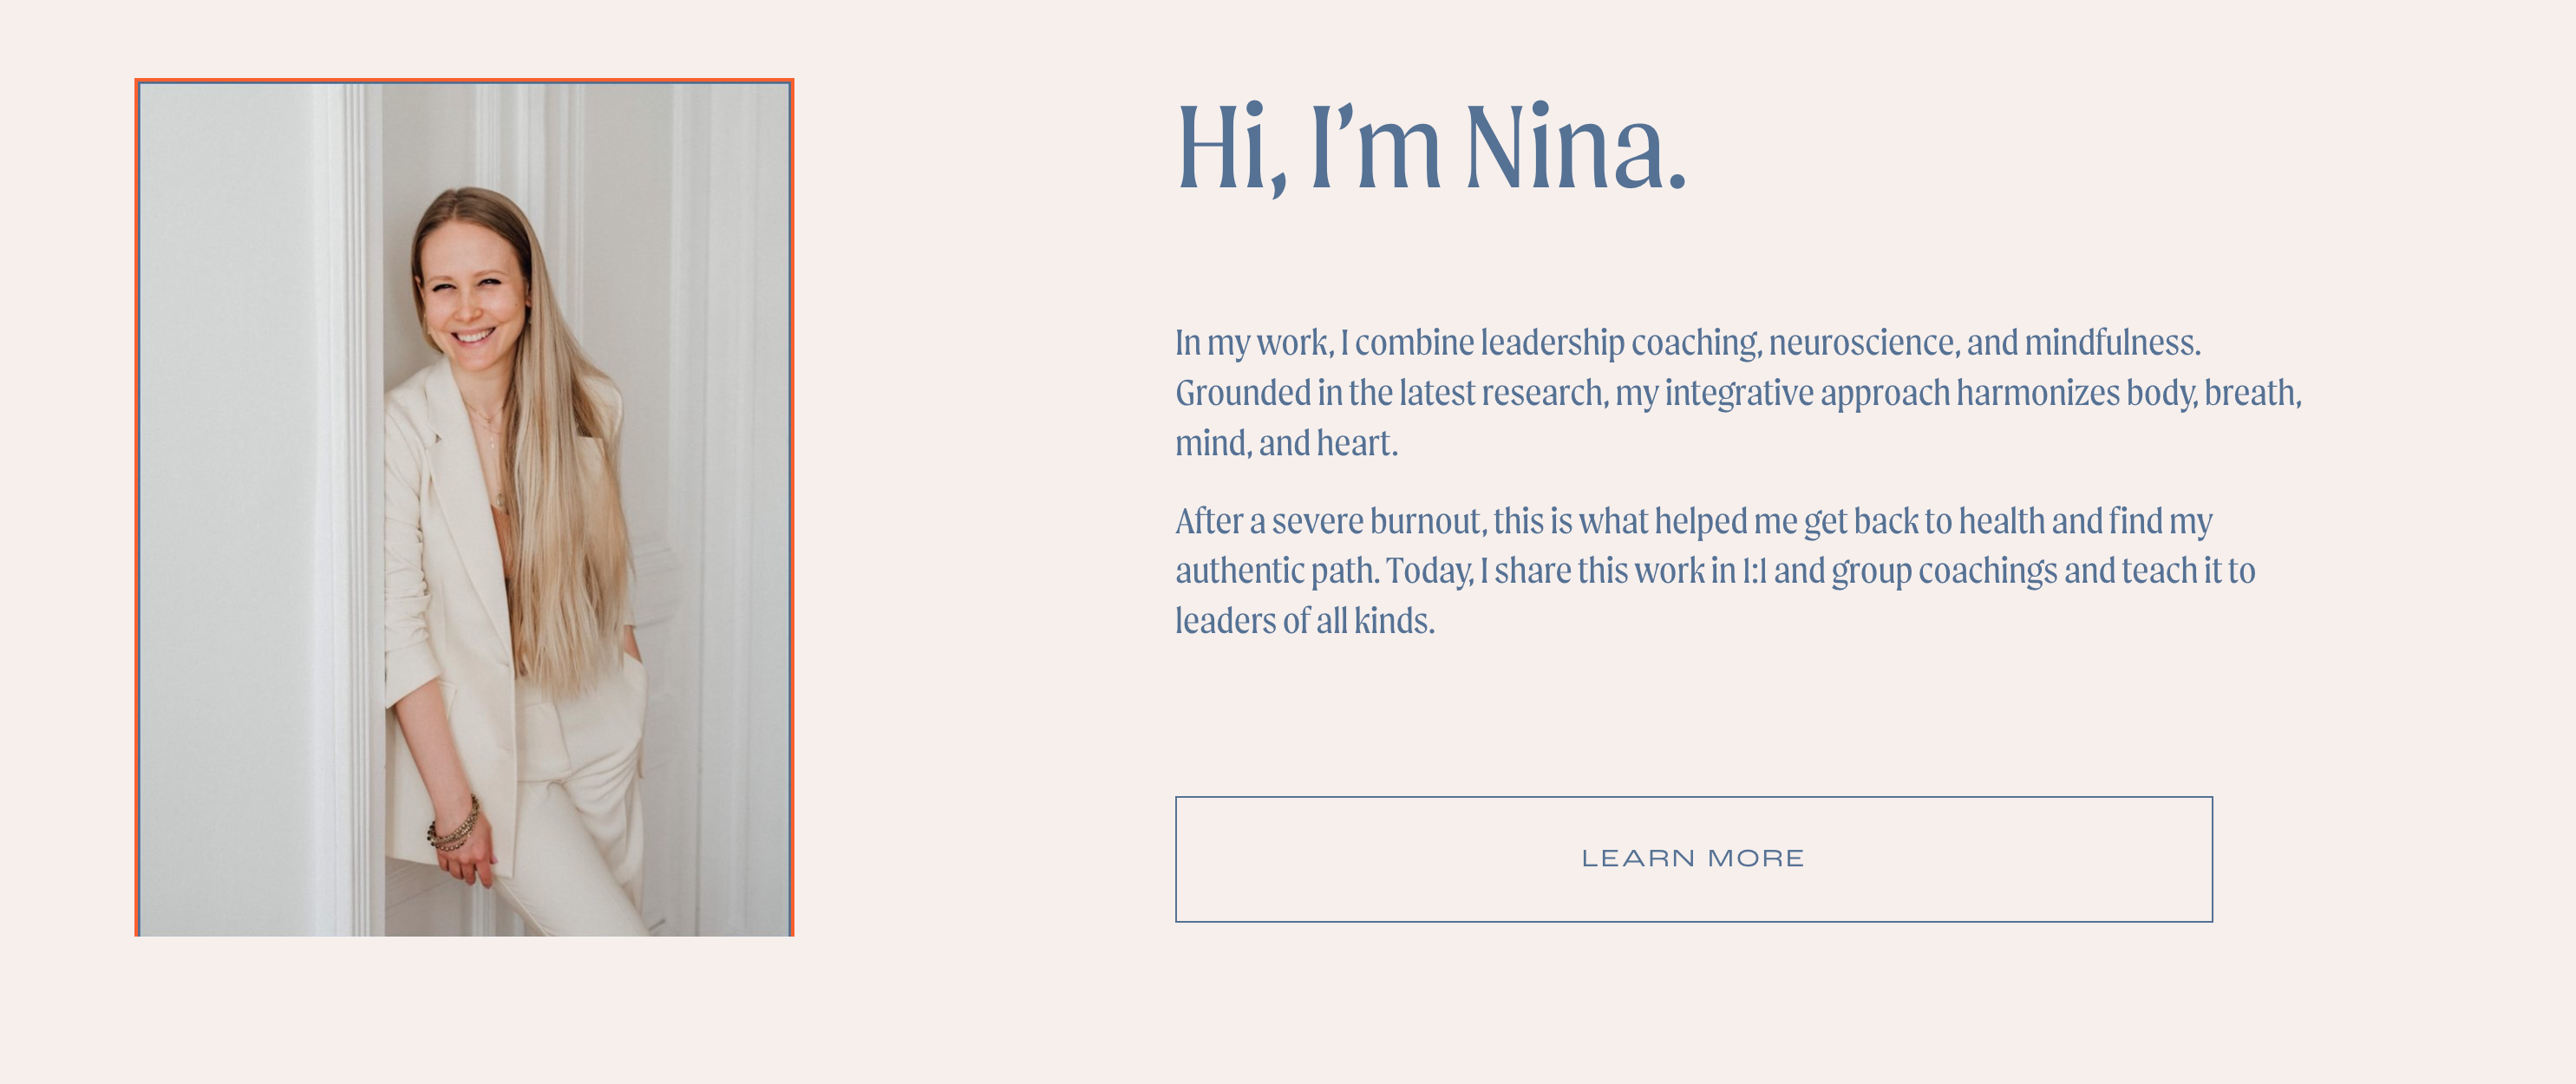
Task: Click the "Hi, I'm Nina." heading
Action: click(x=1431, y=149)
